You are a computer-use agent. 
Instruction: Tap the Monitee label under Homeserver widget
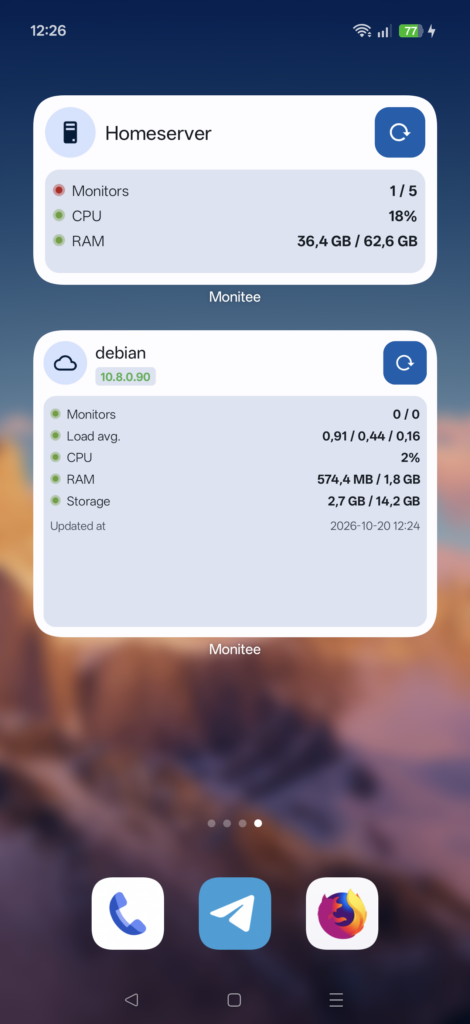[235, 297]
